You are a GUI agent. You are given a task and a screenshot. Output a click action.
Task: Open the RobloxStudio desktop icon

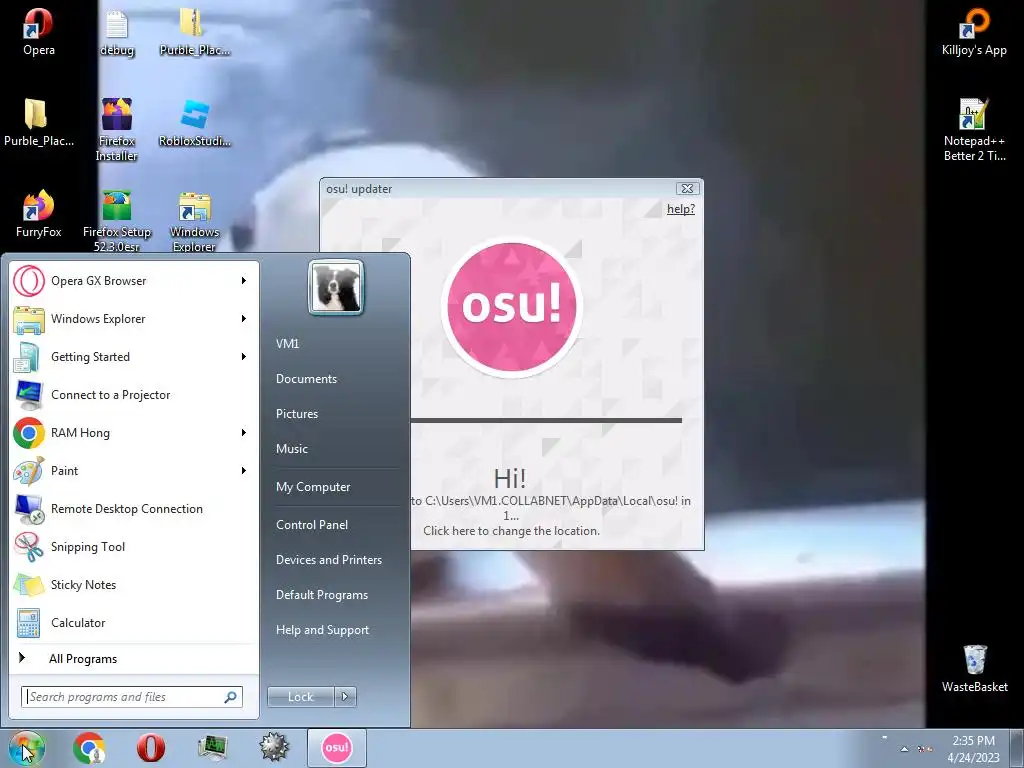pos(195,122)
